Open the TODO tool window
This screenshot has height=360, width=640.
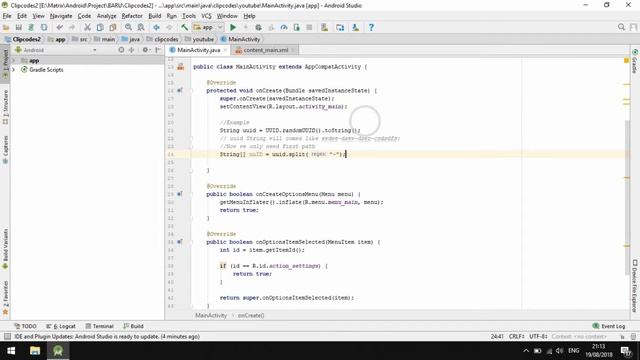[x=25, y=326]
